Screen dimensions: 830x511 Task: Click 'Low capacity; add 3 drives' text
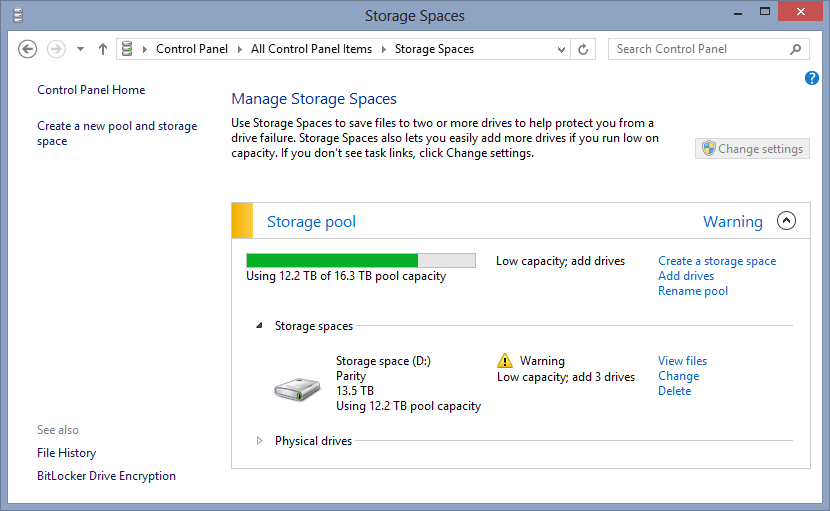(566, 377)
